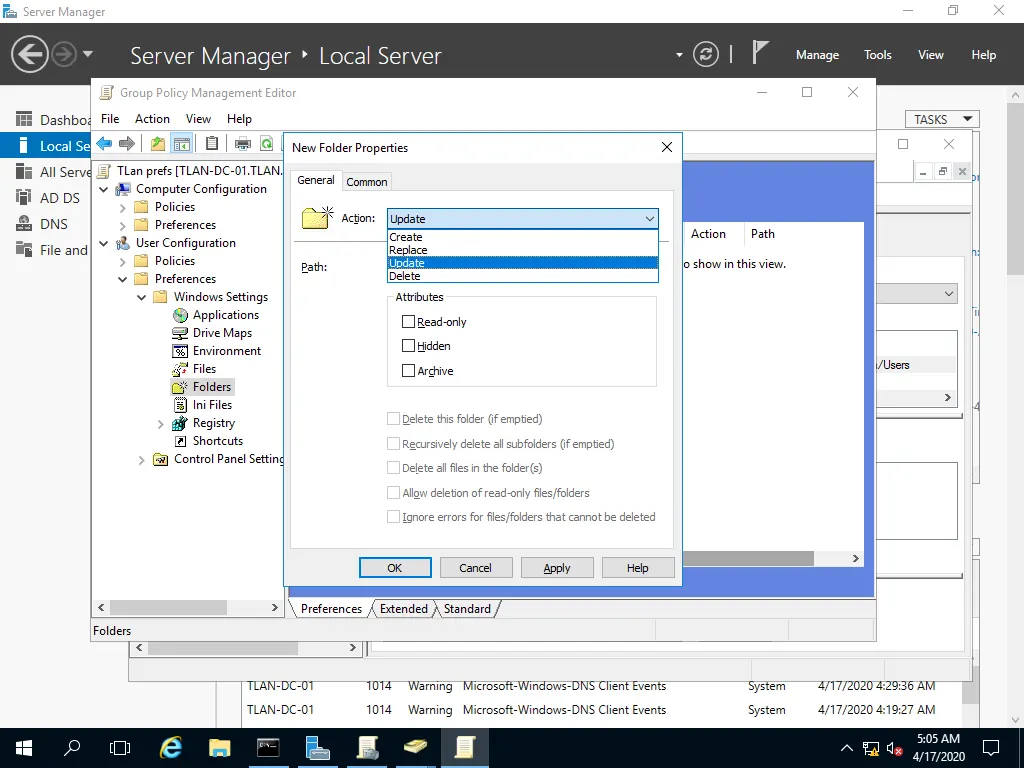Toggle the show/hide console tree toolbar icon
The image size is (1024, 768).
(x=181, y=143)
